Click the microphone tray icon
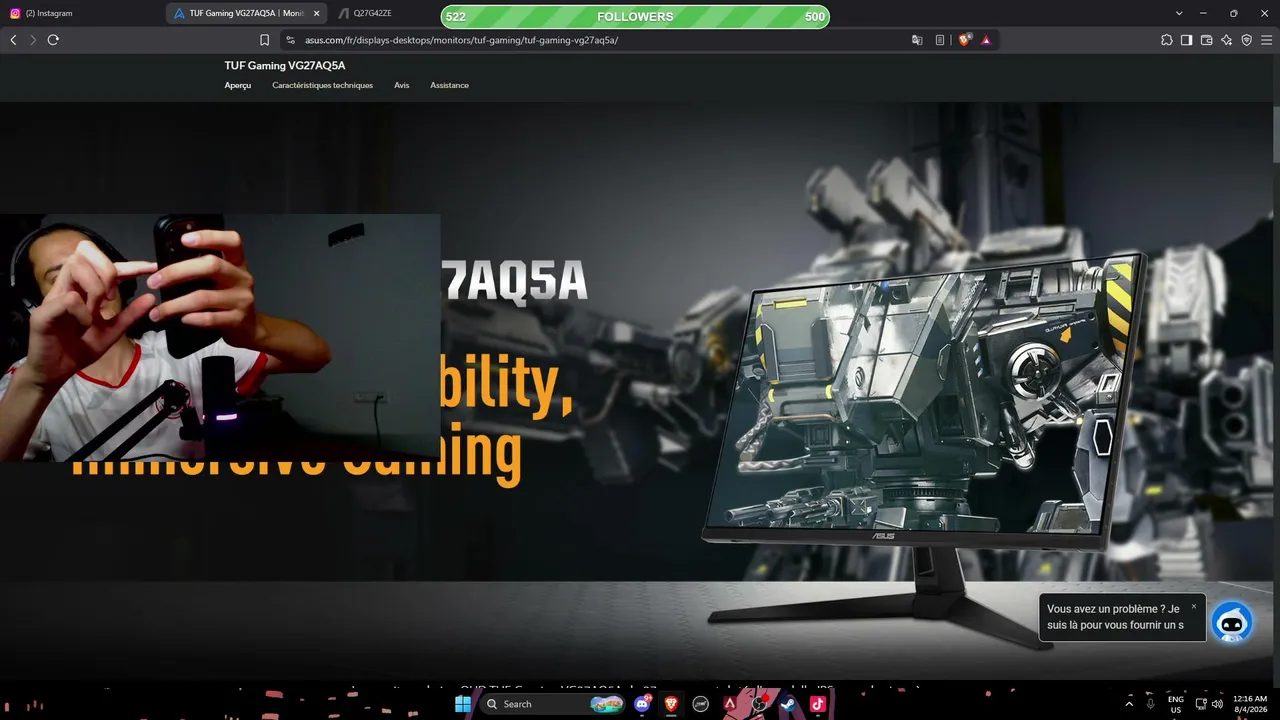 coord(1151,704)
